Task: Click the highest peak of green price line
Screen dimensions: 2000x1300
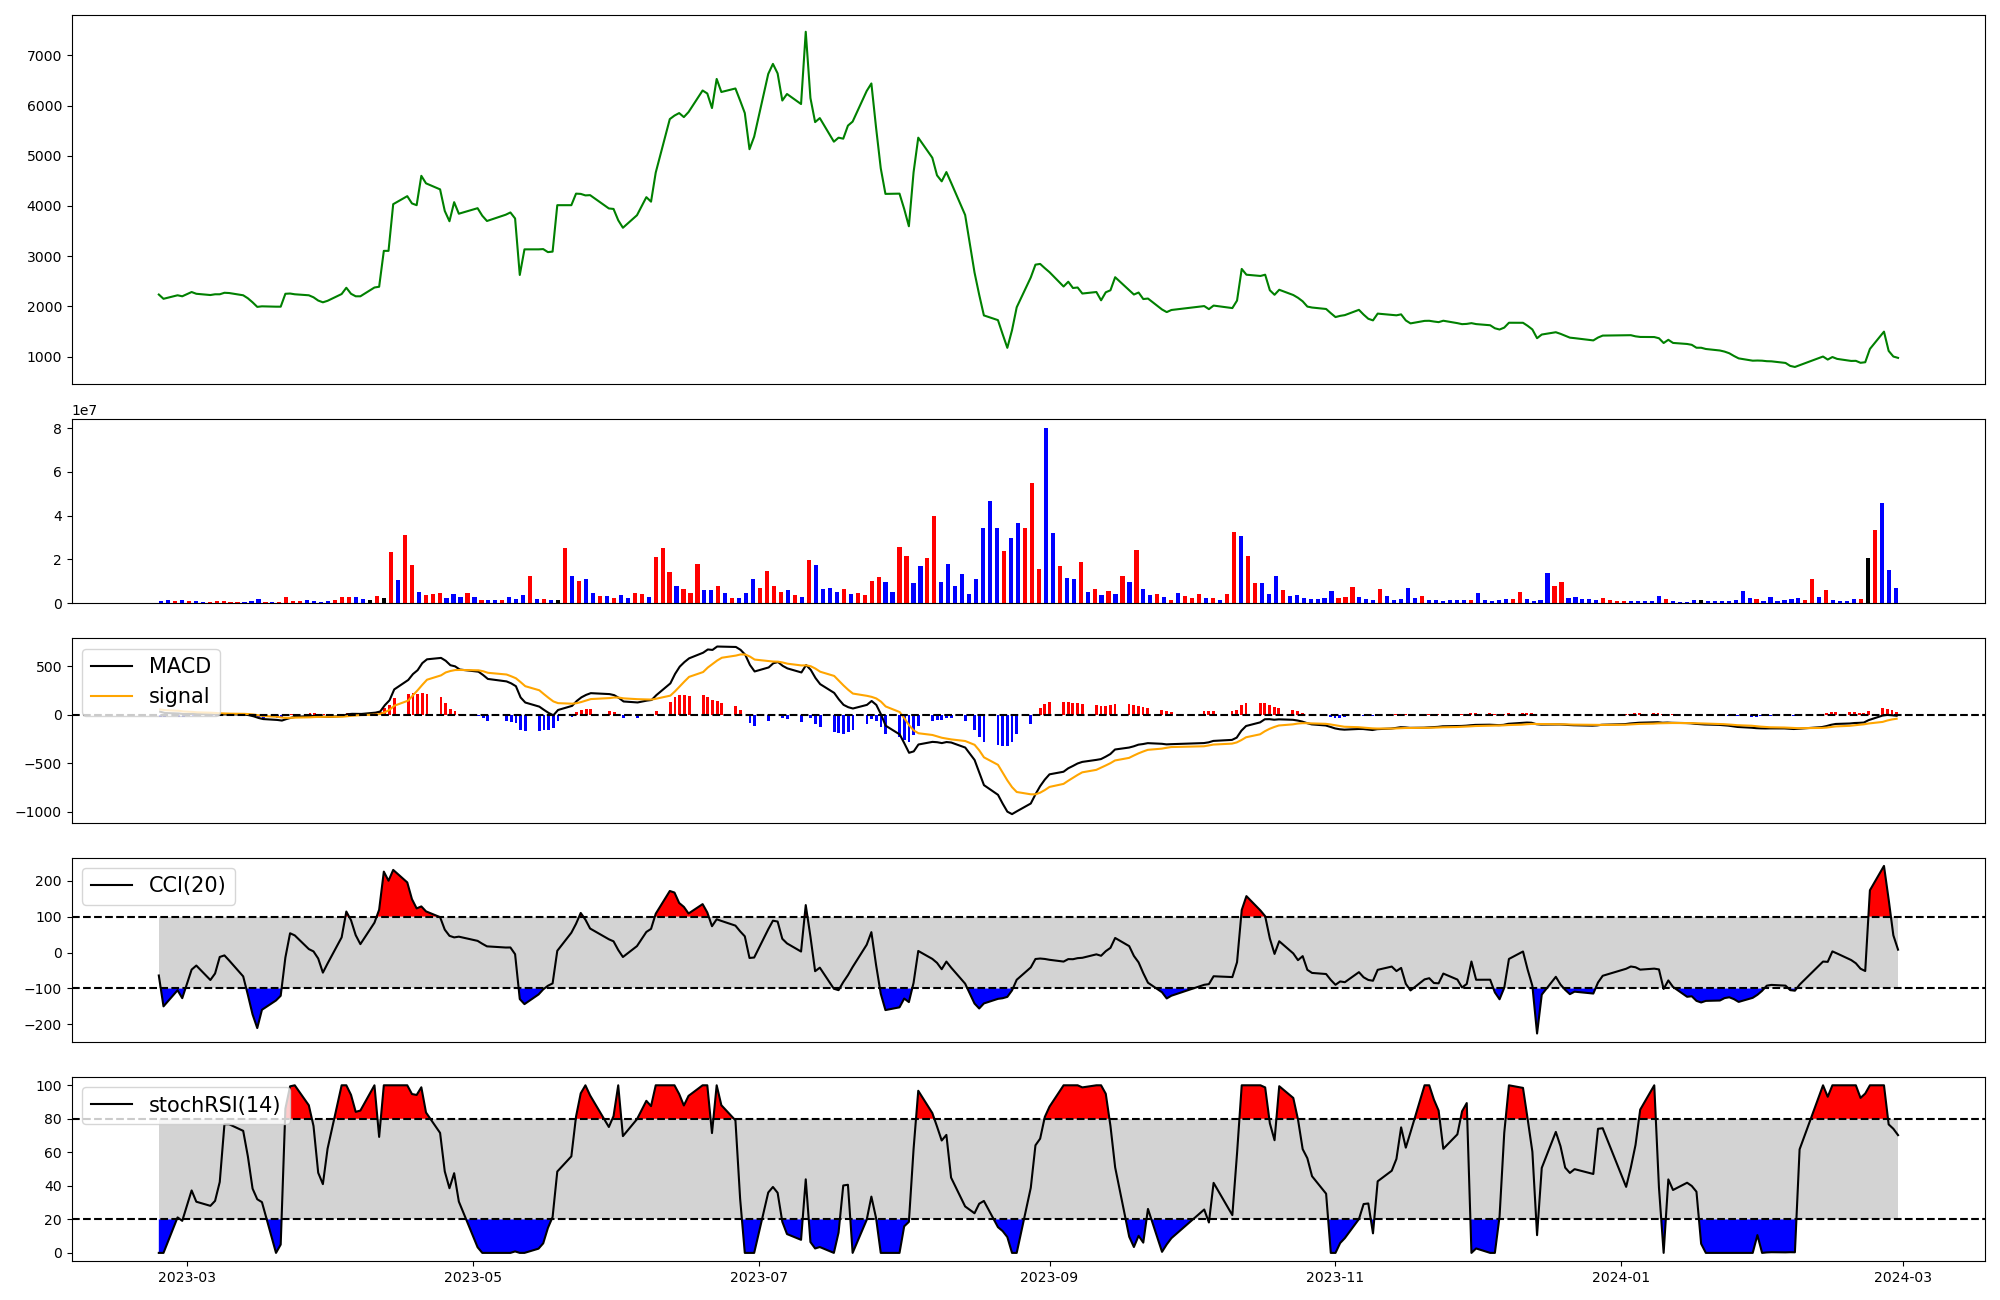Action: click(805, 33)
